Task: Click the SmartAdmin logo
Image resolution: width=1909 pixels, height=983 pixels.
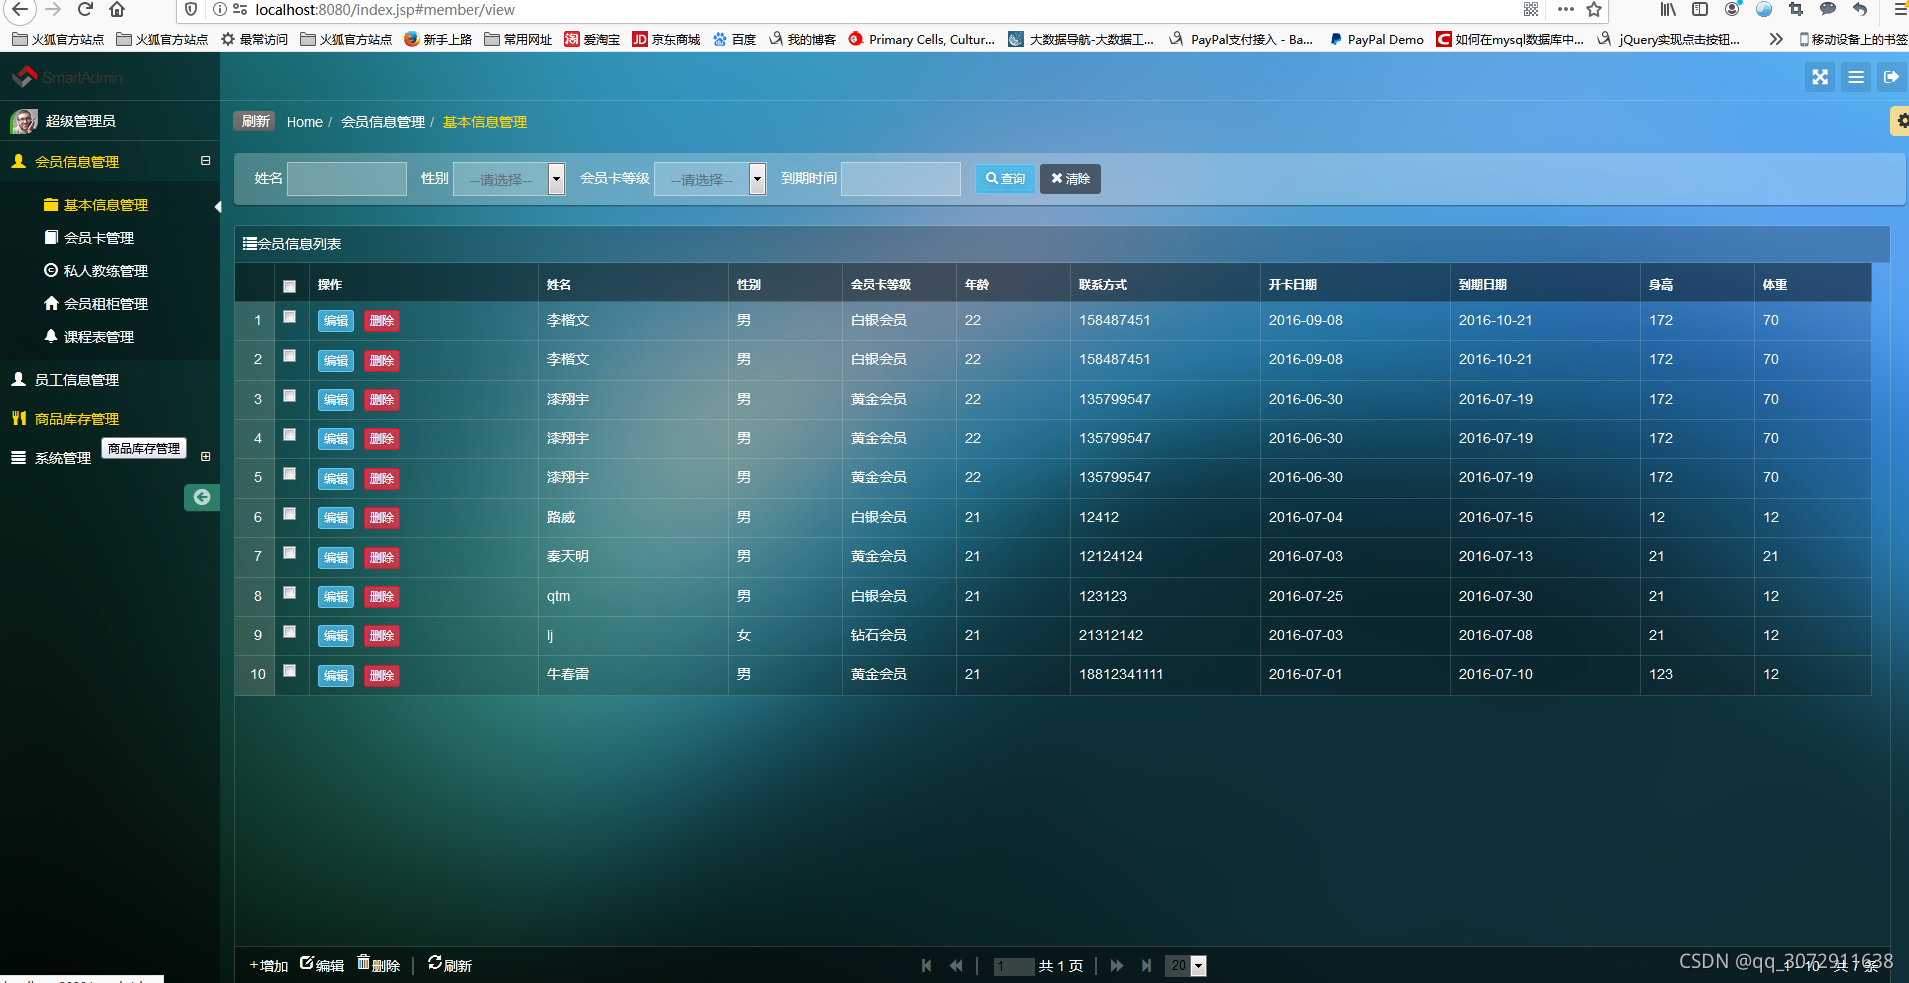Action: 66,77
